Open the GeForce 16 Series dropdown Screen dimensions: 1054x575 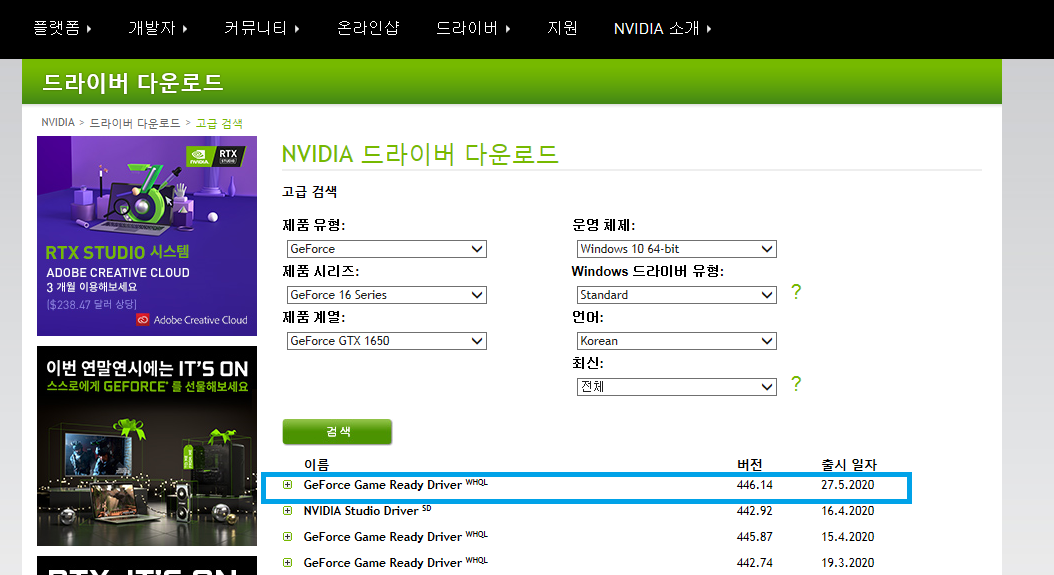387,295
